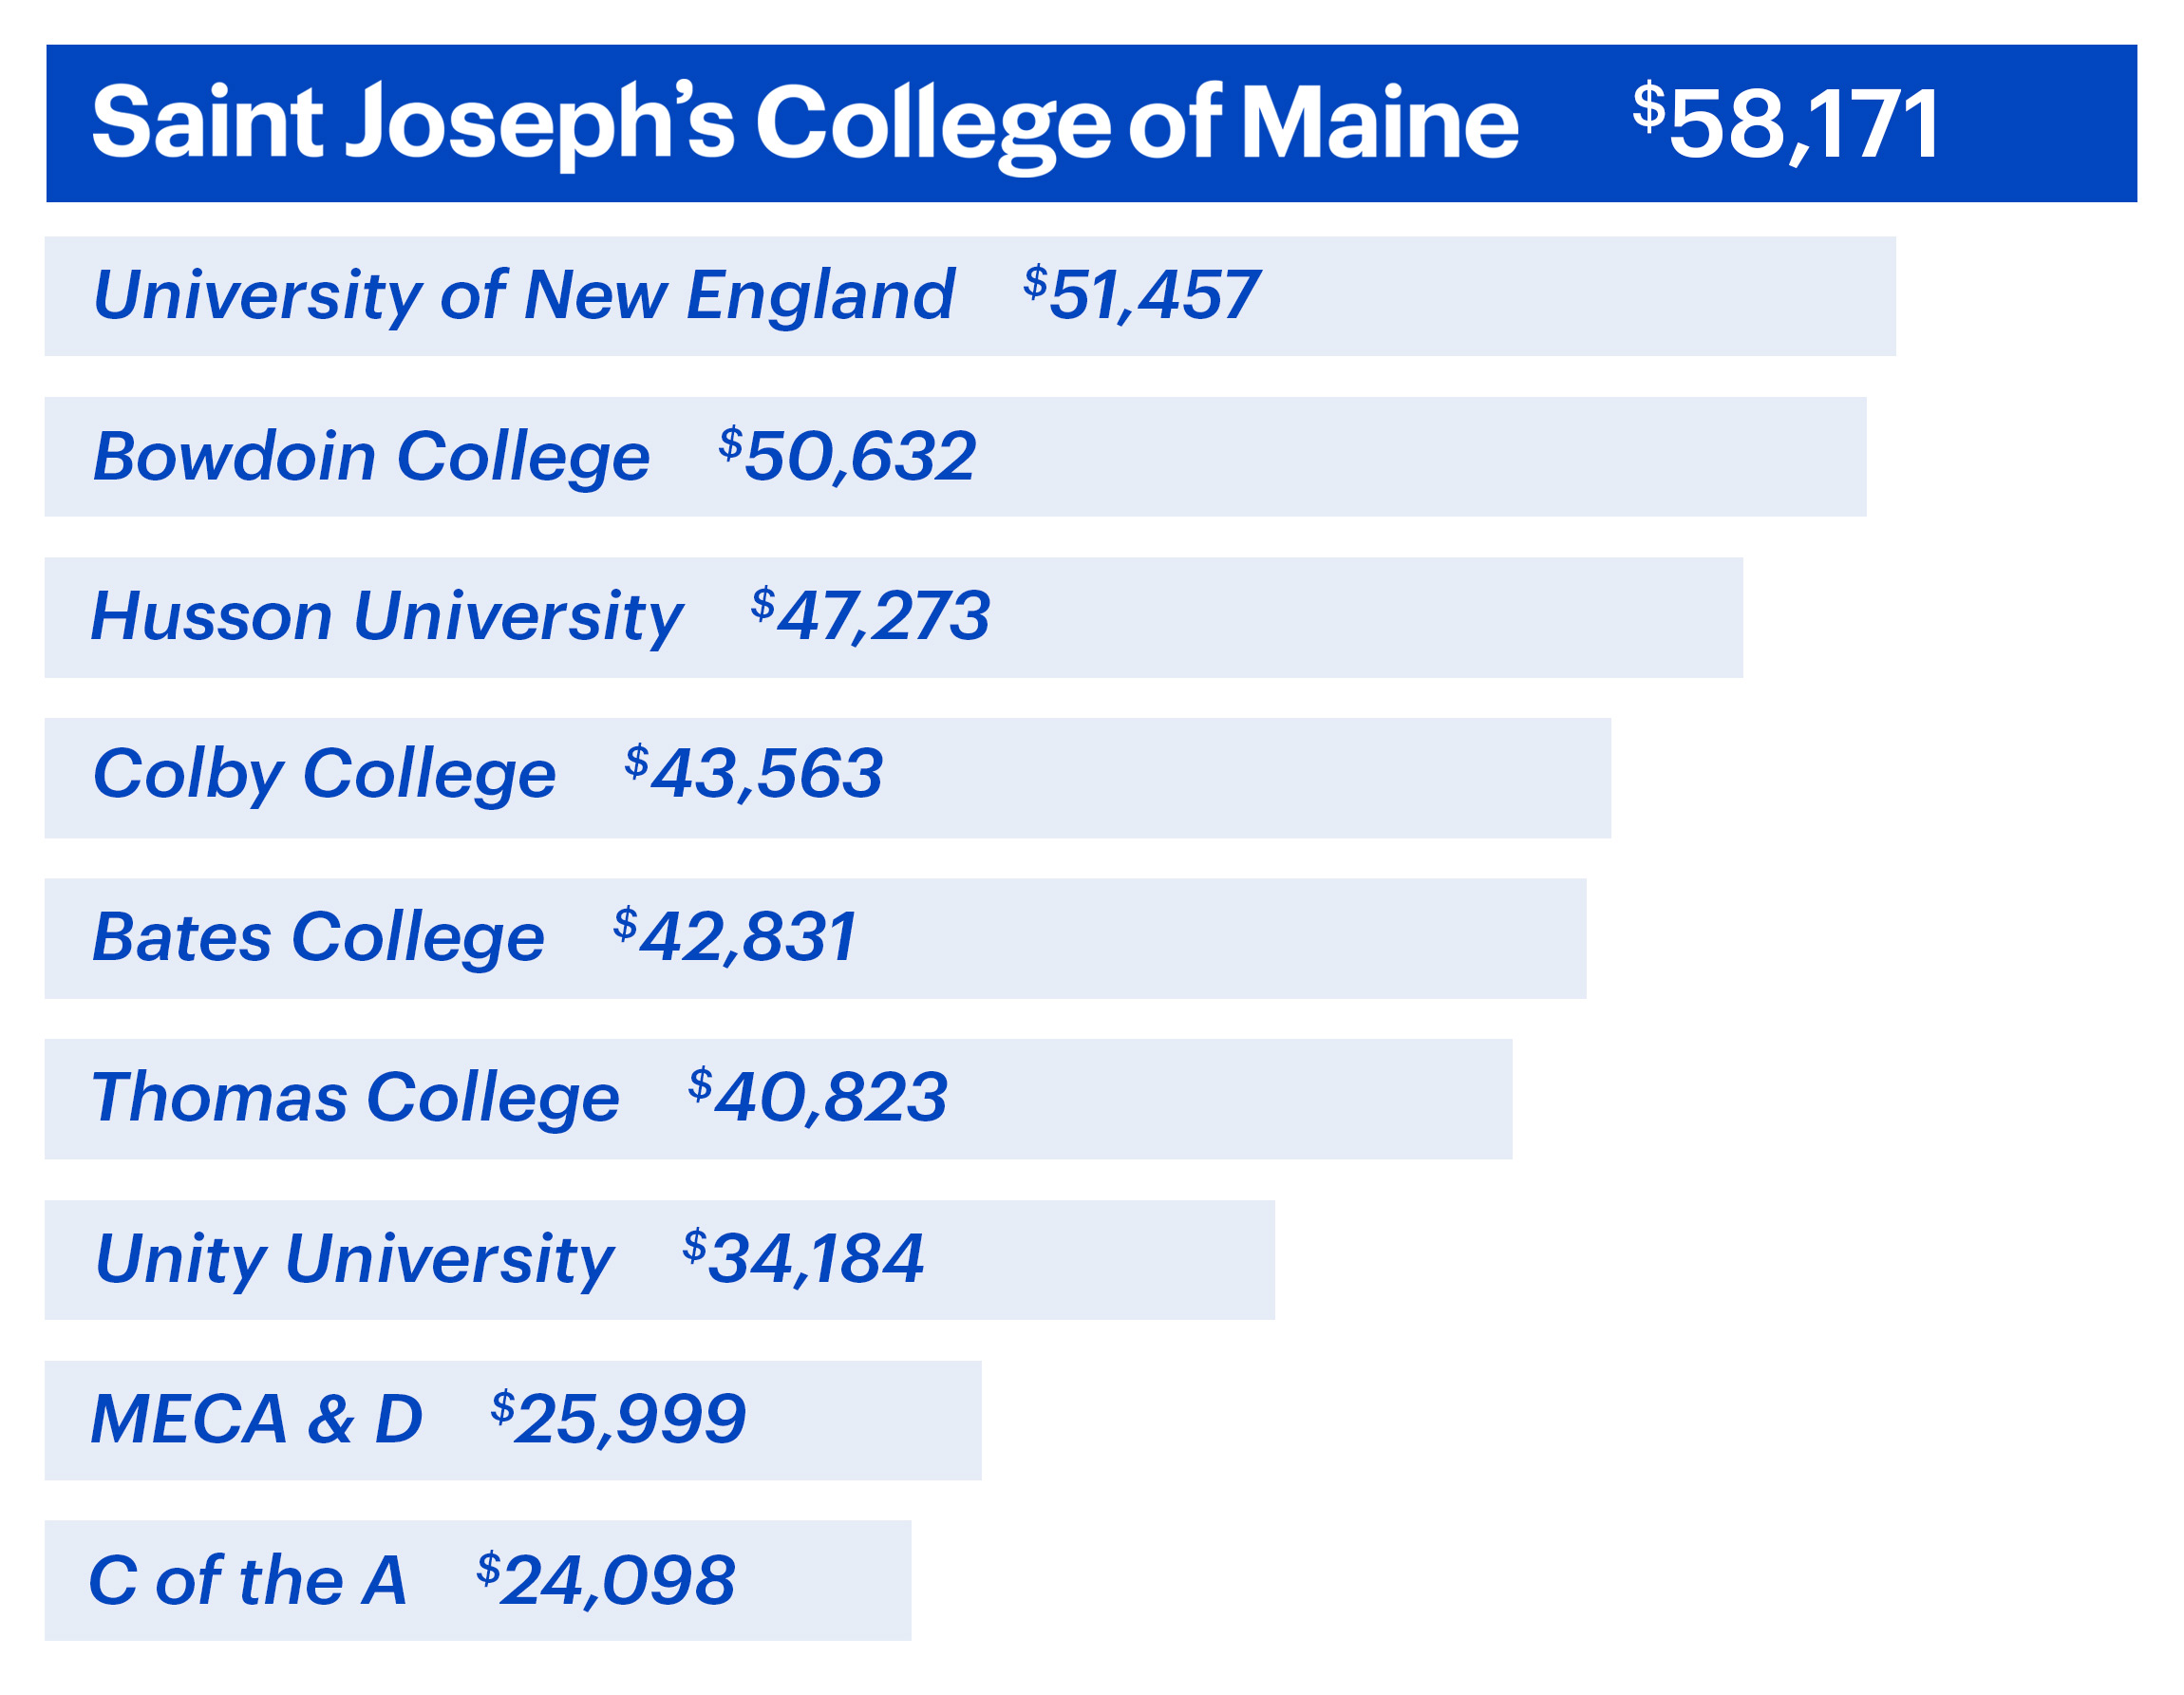Click the MECA & D label
This screenshot has height=1695, width=2184.
(257, 1420)
